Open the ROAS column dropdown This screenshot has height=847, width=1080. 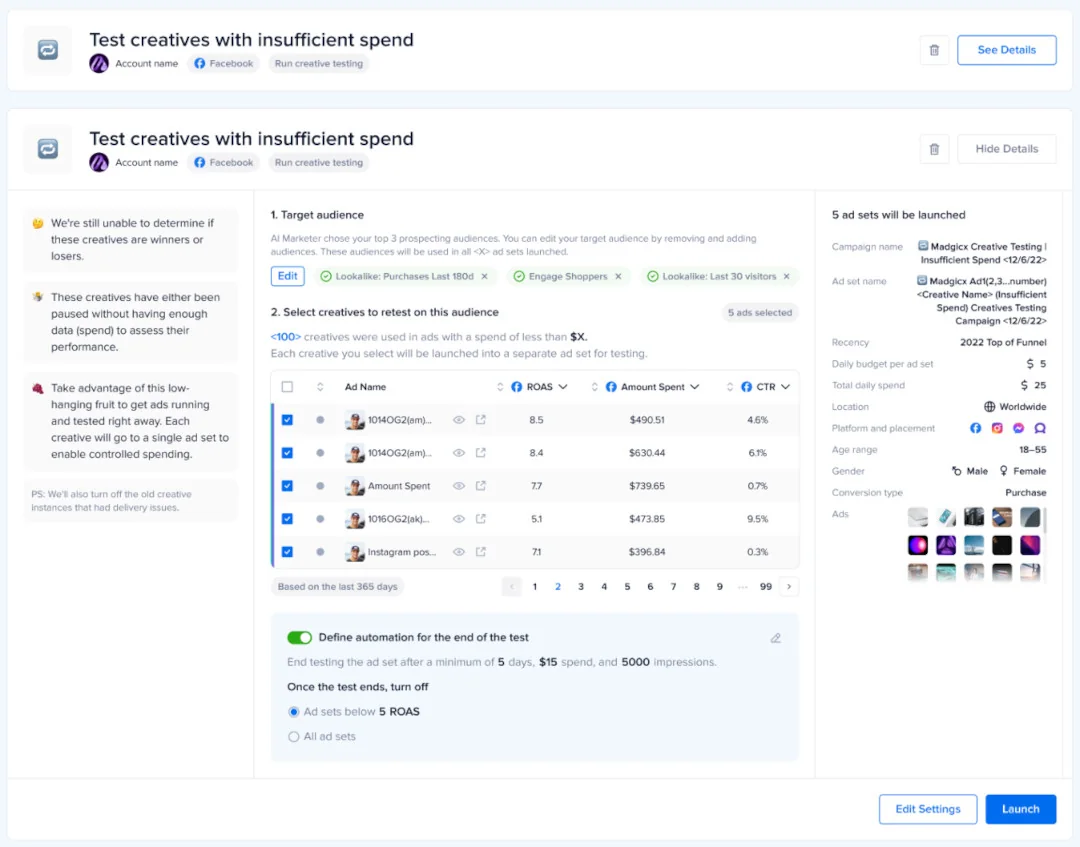563,387
